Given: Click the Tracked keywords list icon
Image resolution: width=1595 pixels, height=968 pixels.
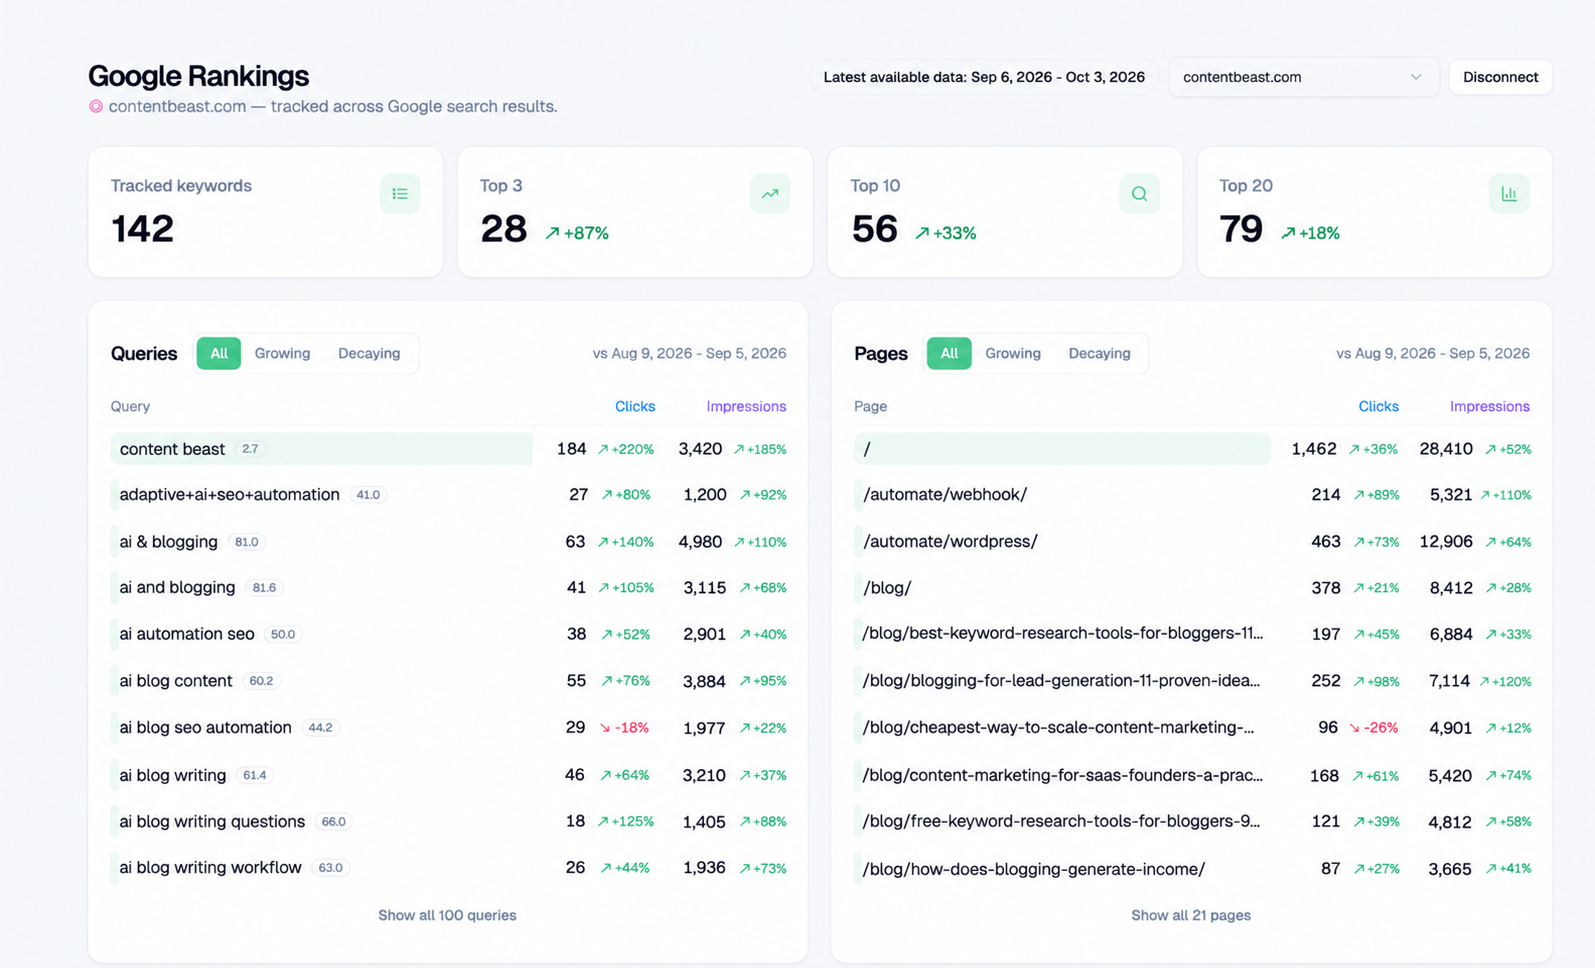Looking at the screenshot, I should [400, 194].
